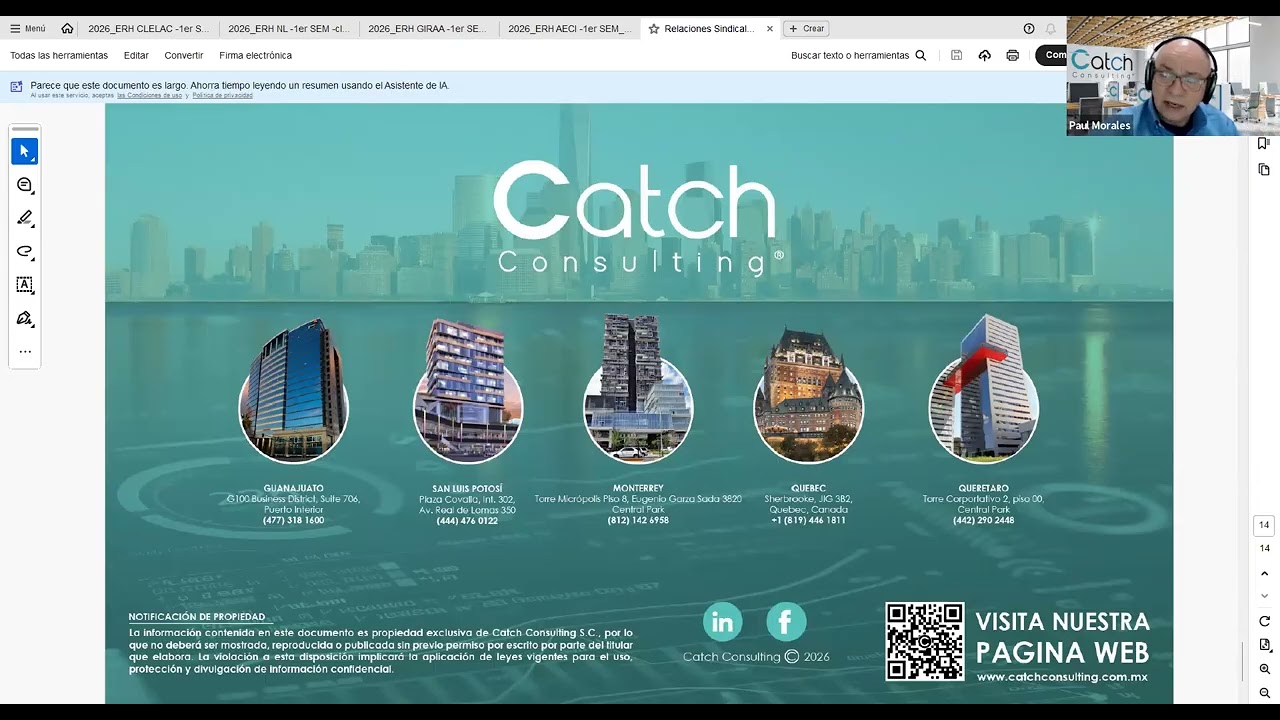1280x720 pixels.
Task: Click the Facebook icon in document
Action: pyautogui.click(x=786, y=622)
